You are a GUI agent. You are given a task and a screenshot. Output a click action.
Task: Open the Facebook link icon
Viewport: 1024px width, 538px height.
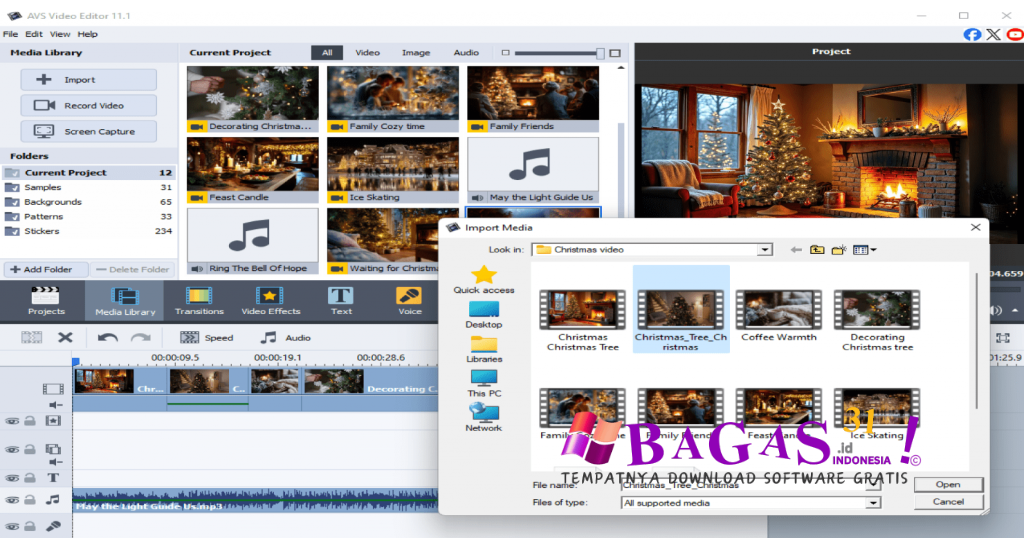point(972,35)
